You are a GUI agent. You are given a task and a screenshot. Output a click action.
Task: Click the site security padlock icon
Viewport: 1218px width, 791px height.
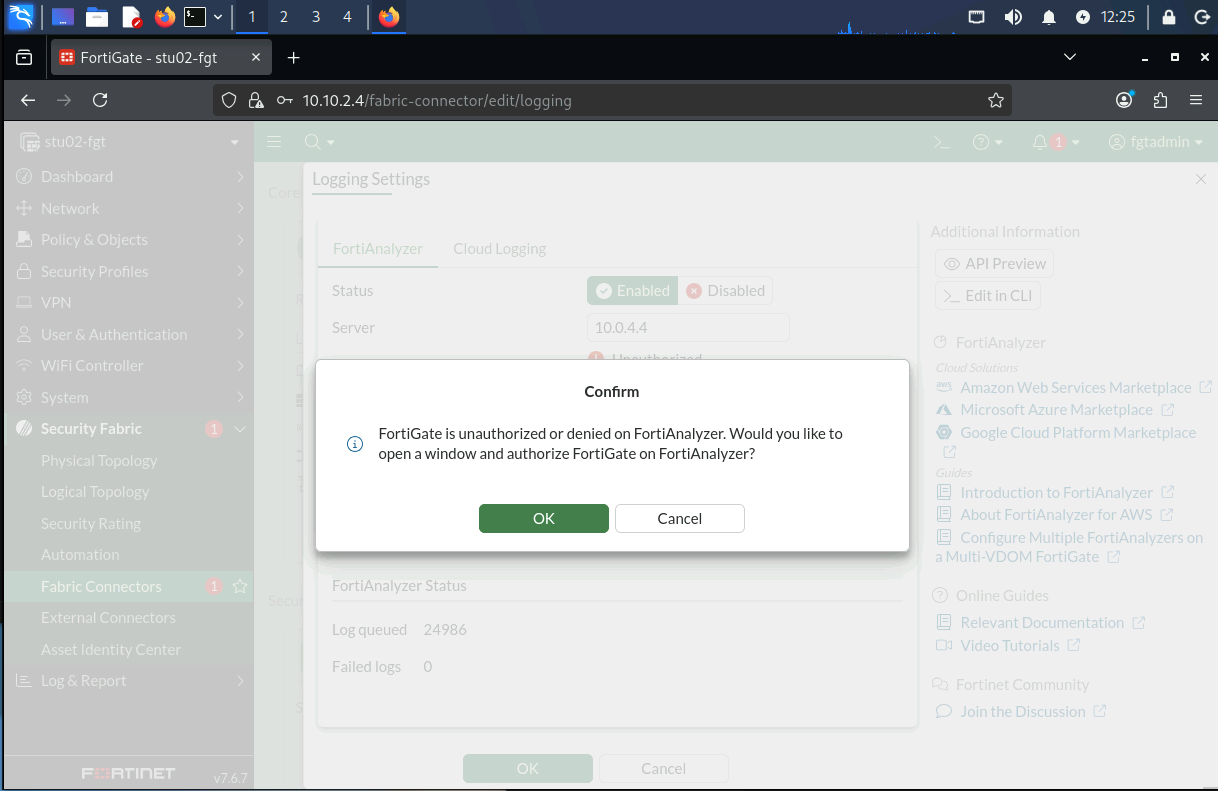[256, 100]
